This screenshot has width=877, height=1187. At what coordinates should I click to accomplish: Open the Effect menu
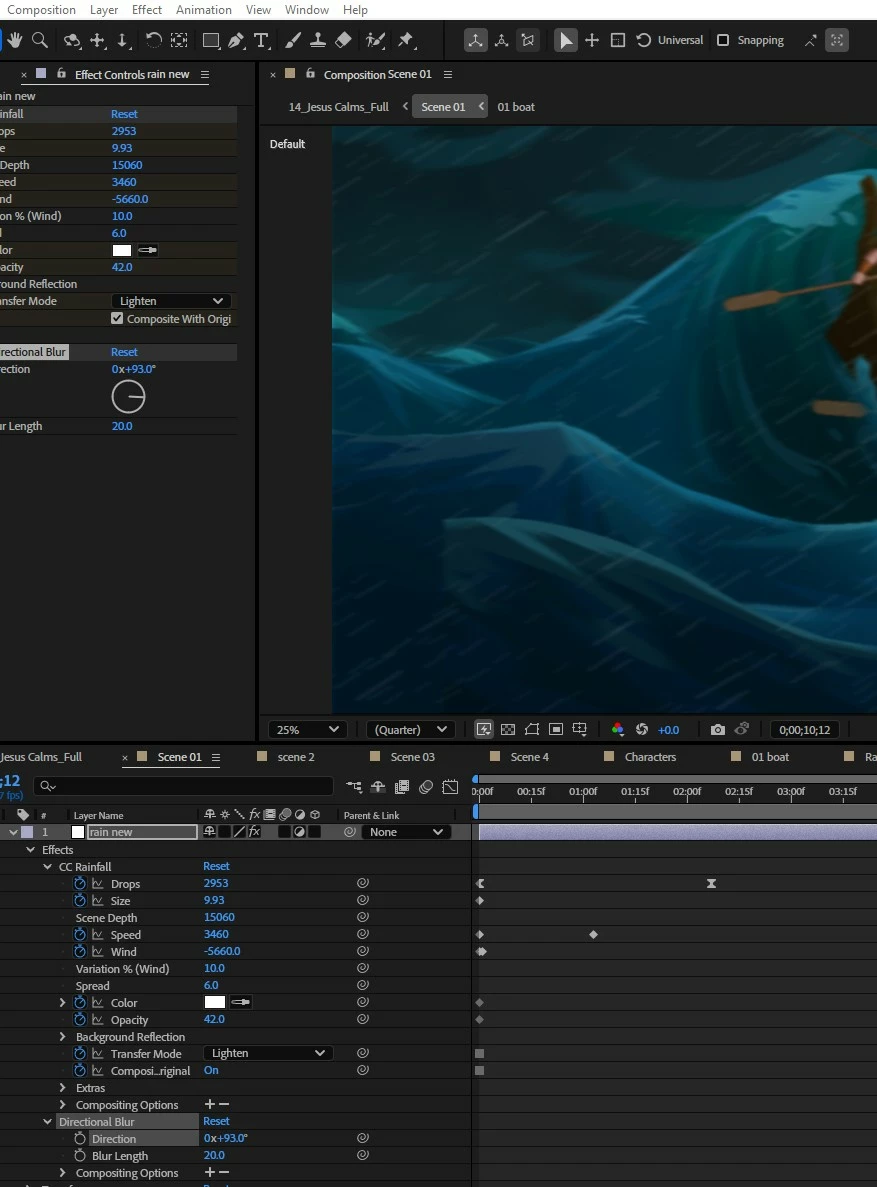pos(147,10)
